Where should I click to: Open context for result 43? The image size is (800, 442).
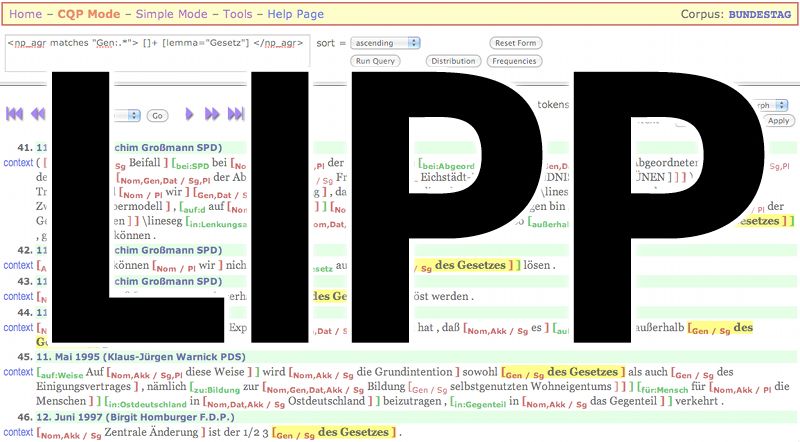tap(18, 297)
